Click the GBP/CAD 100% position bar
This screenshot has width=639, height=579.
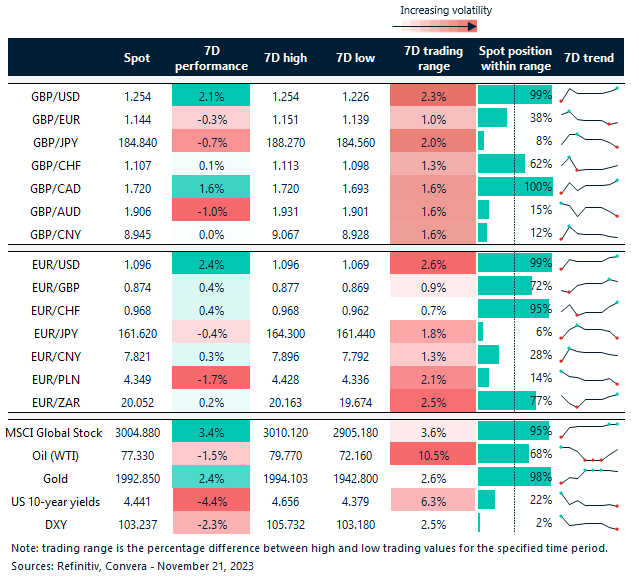coord(516,187)
